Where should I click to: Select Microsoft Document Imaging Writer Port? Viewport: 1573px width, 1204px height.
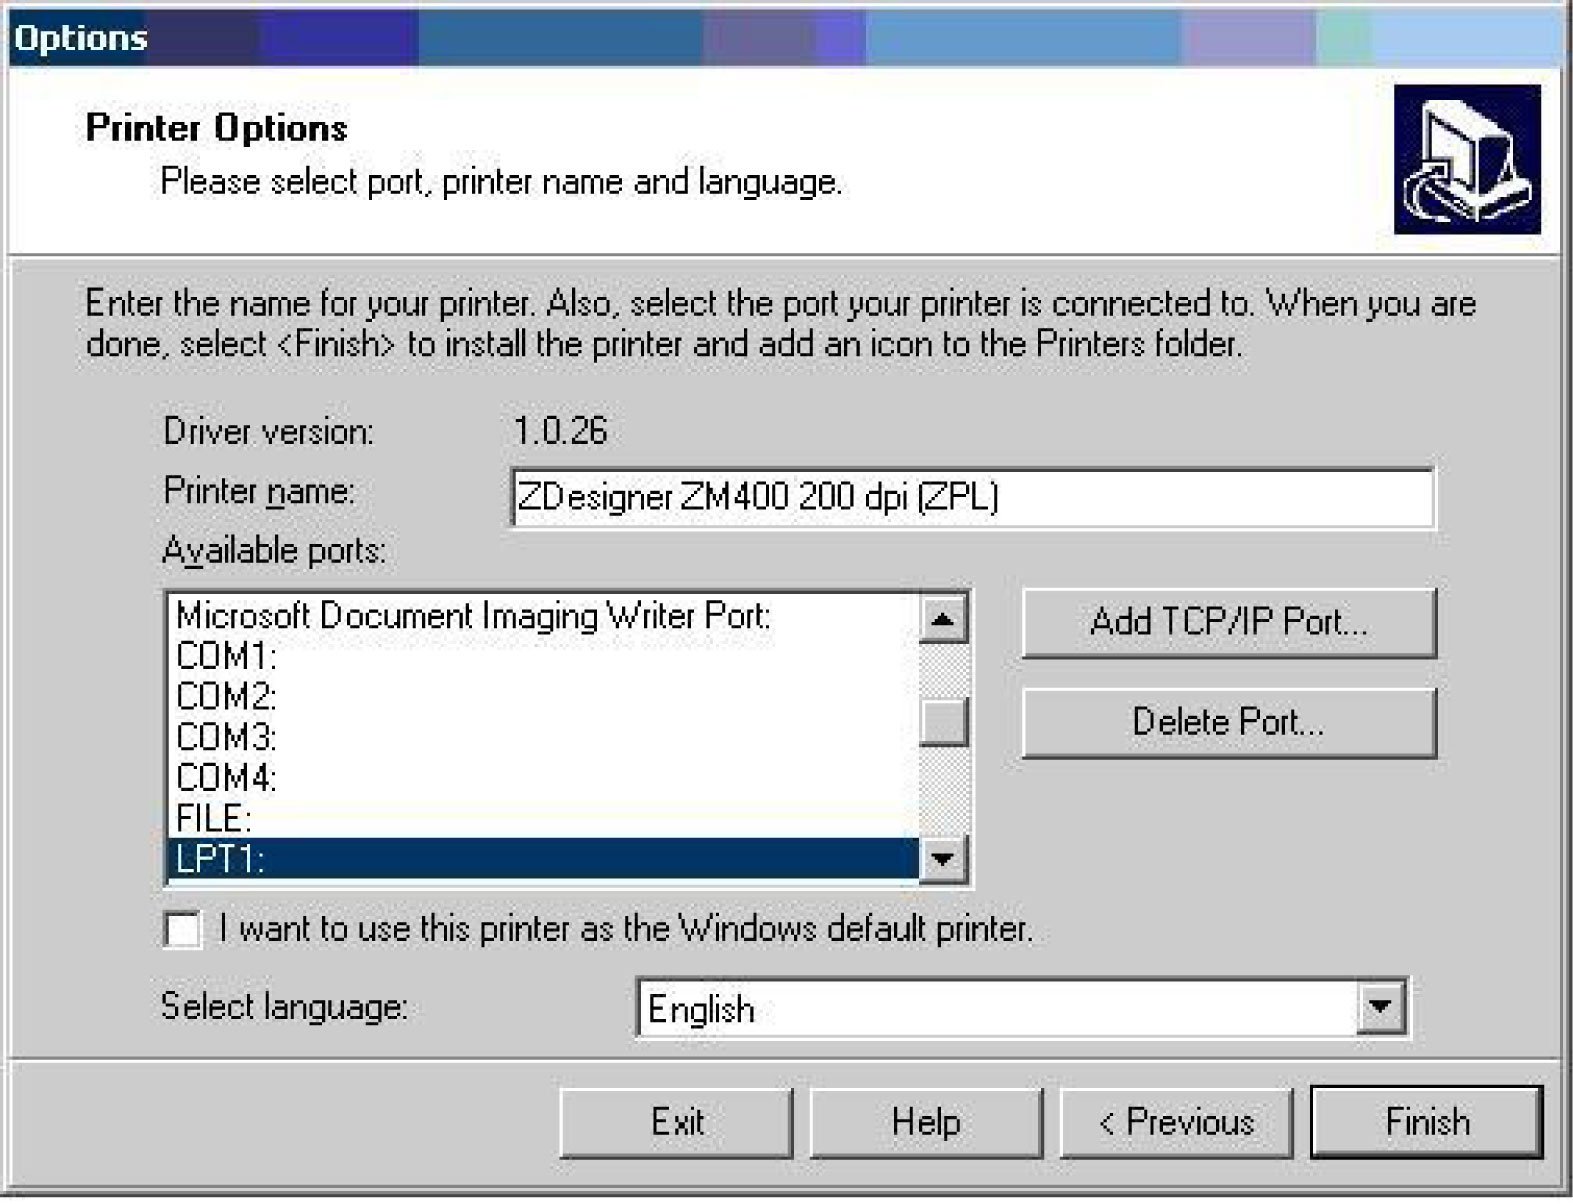(542, 616)
